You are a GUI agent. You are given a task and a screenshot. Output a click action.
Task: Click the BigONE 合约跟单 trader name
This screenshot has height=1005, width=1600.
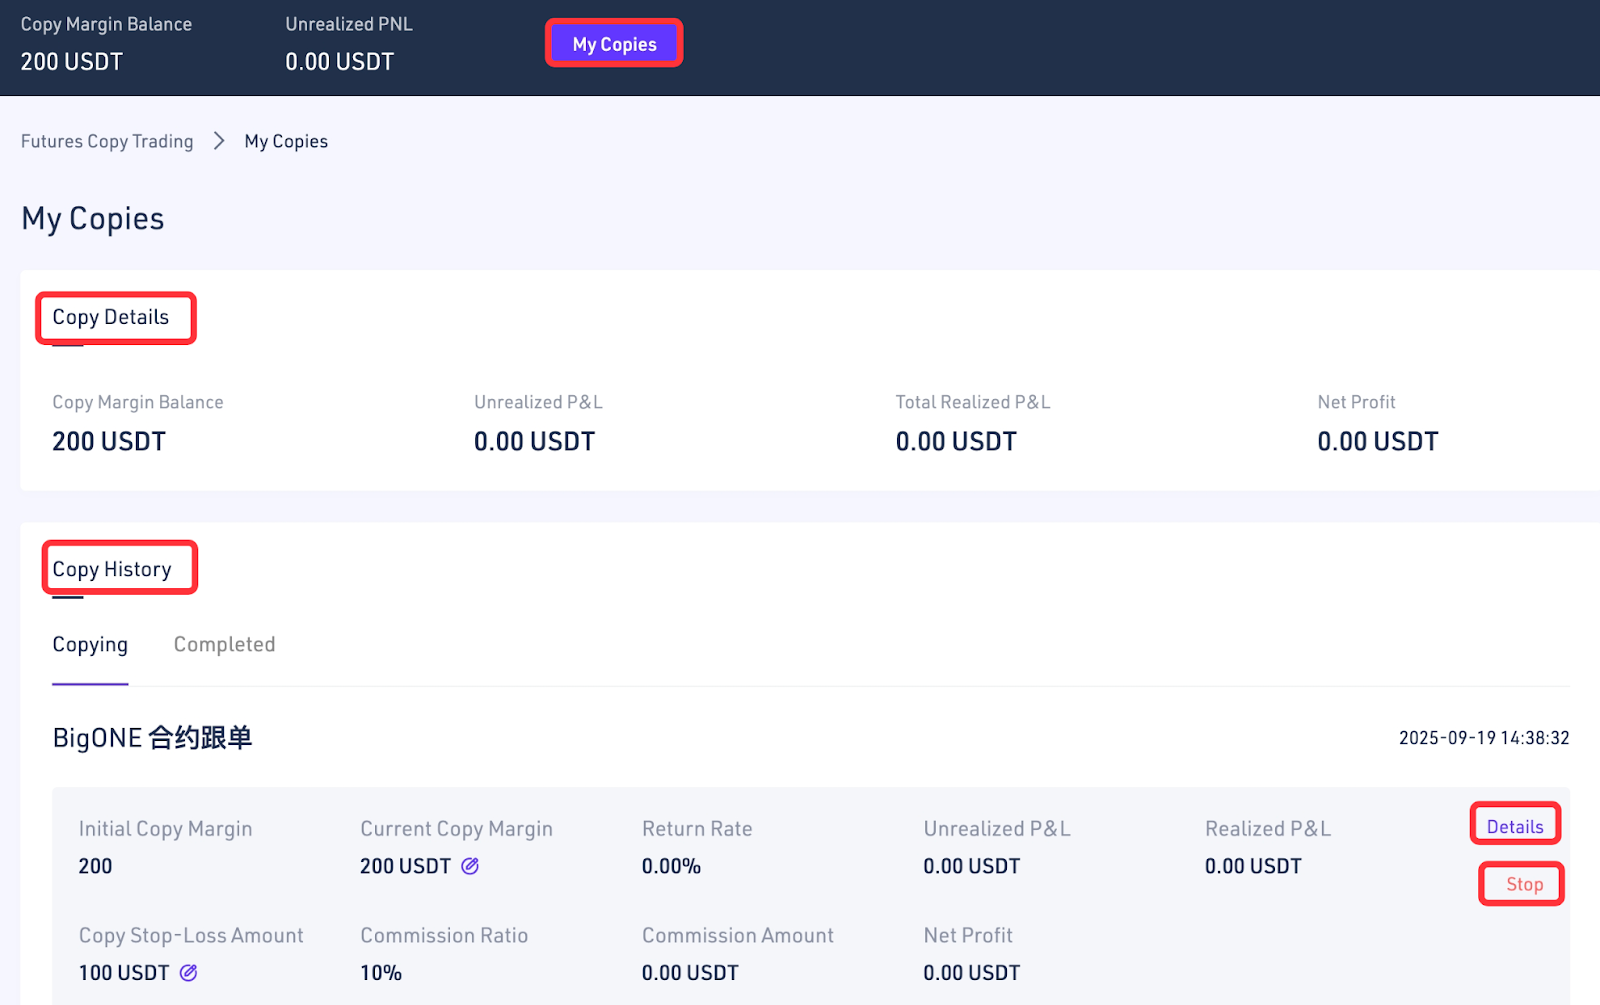(x=152, y=738)
